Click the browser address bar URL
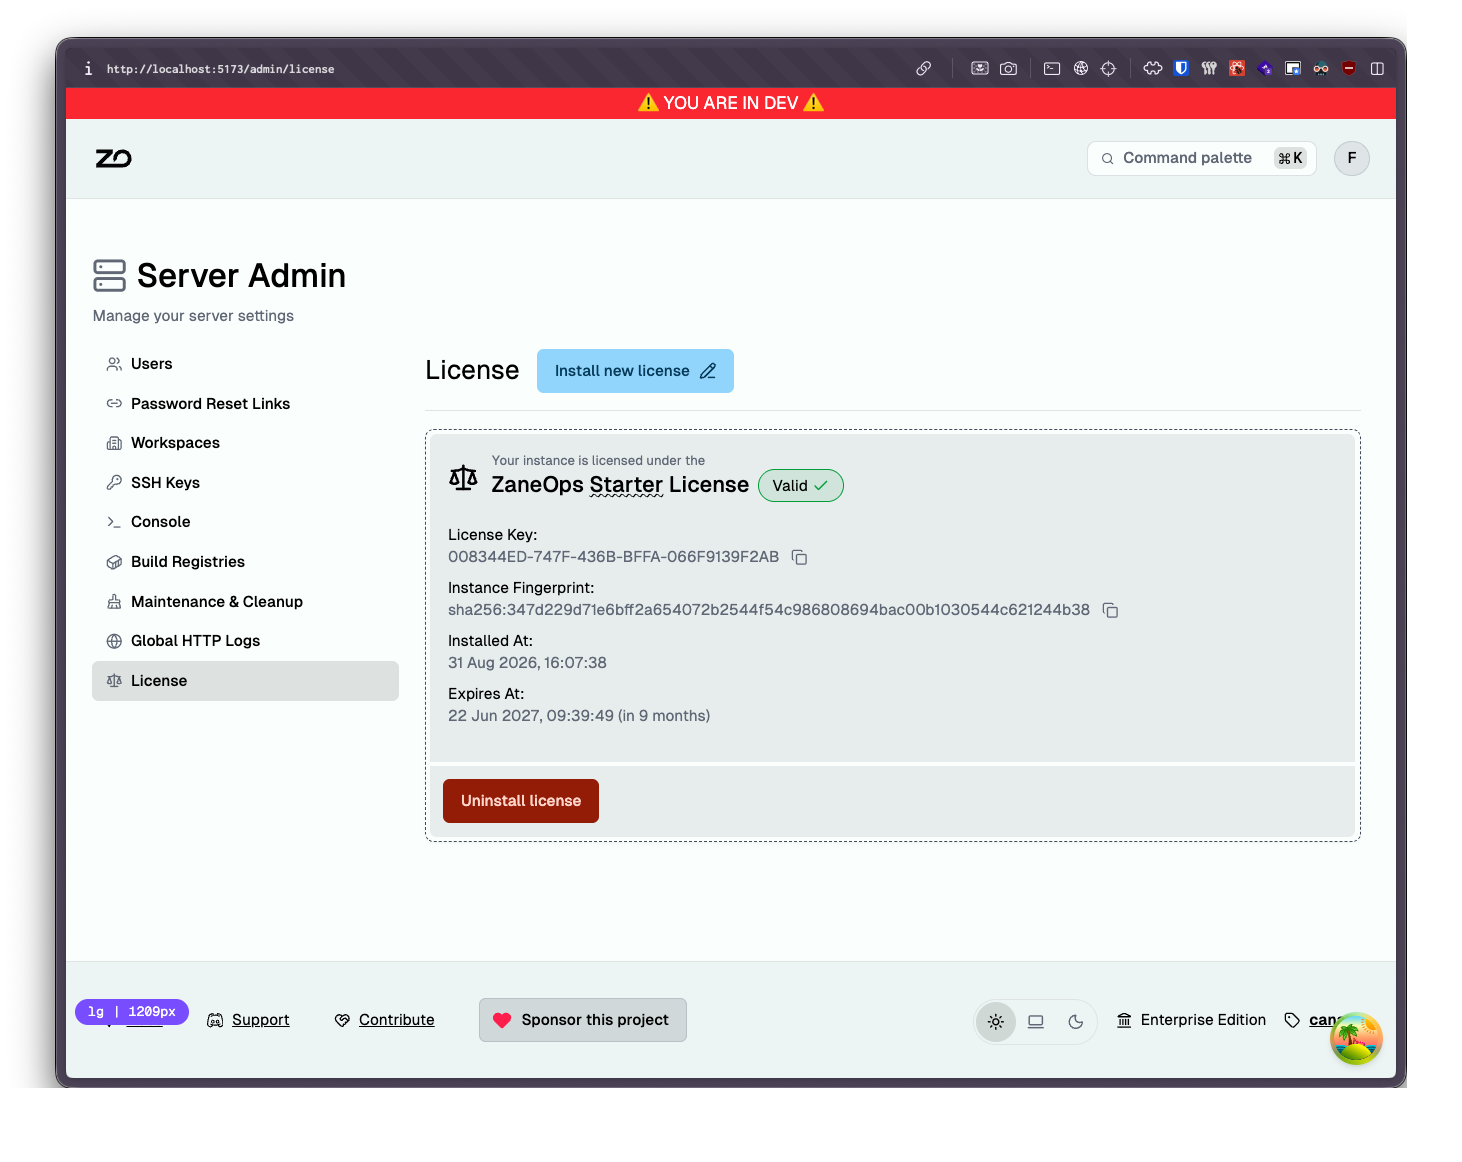The width and height of the screenshot is (1462, 1162). [220, 69]
